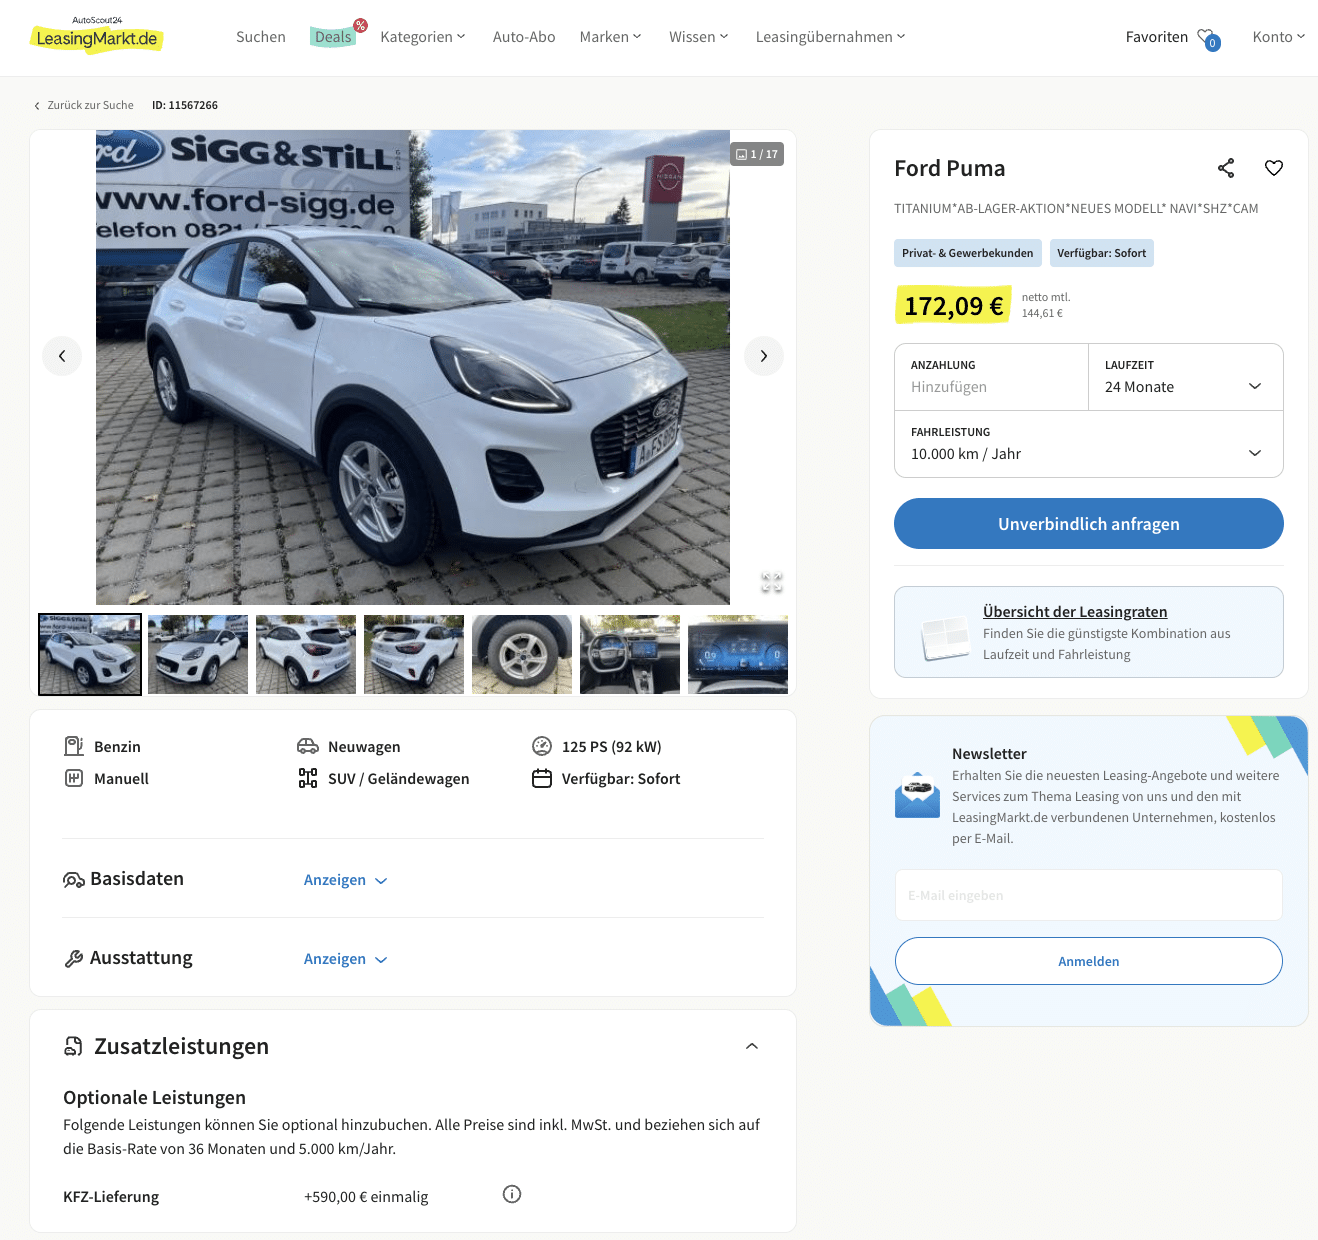Click the Basisdaten car-search icon
This screenshot has height=1240, width=1318.
74,880
